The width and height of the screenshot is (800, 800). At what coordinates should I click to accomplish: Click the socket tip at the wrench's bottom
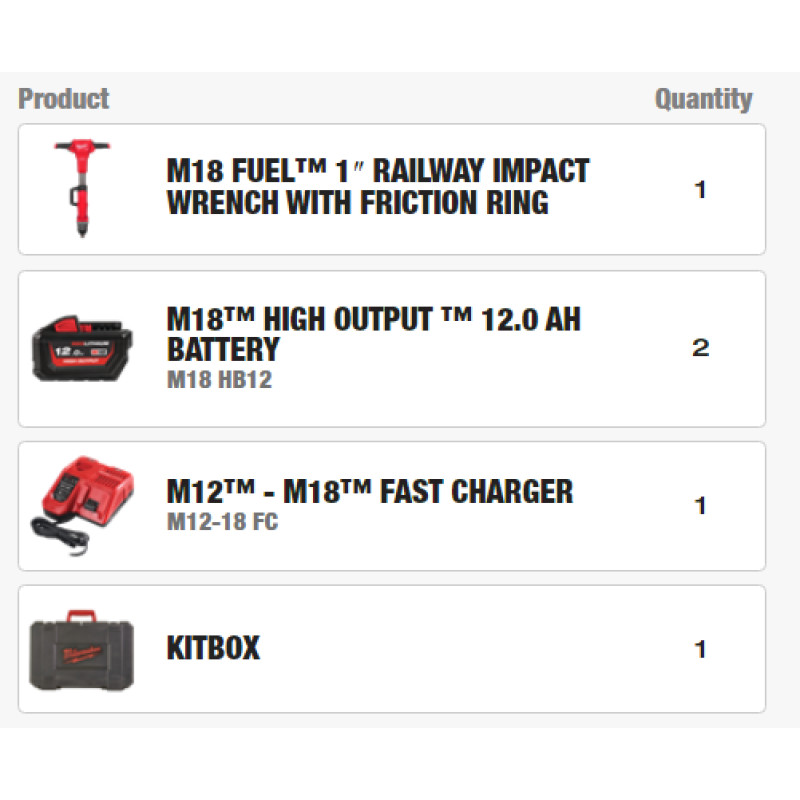[x=82, y=230]
